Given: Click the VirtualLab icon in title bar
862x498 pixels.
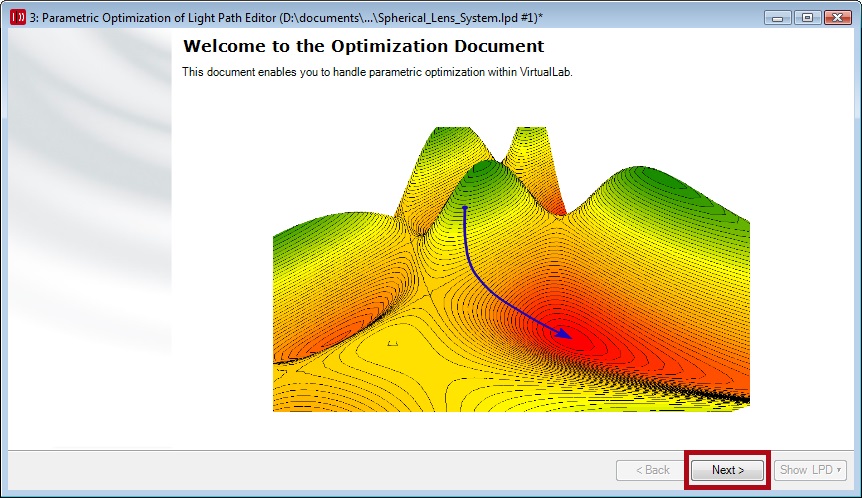Looking at the screenshot, I should 18,17.
